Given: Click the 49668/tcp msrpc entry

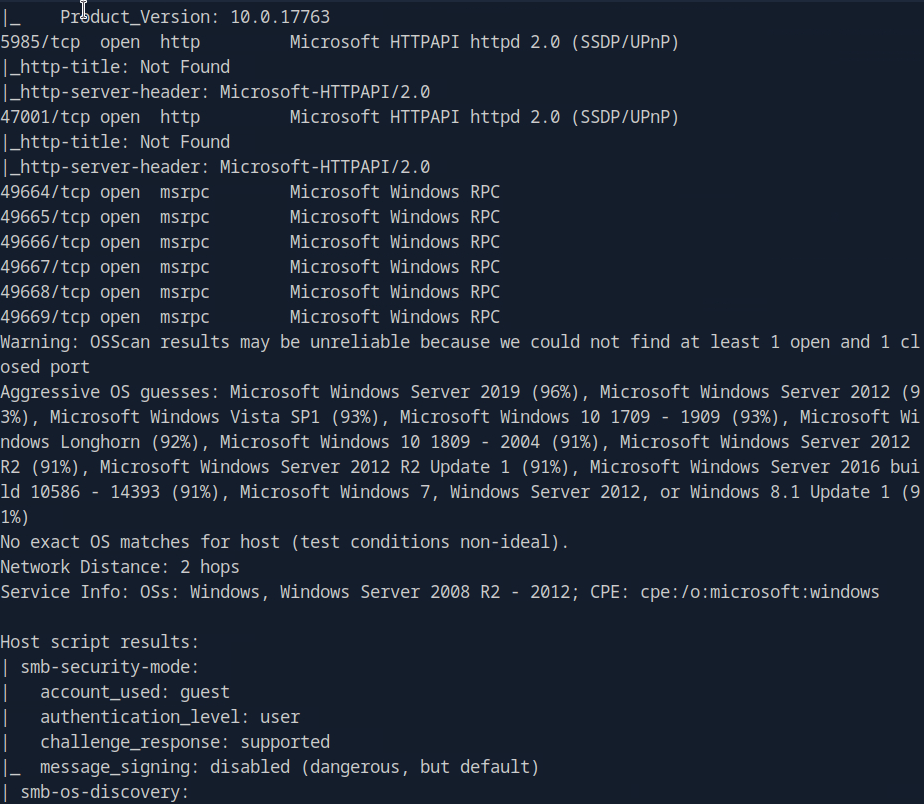Looking at the screenshot, I should point(250,292).
